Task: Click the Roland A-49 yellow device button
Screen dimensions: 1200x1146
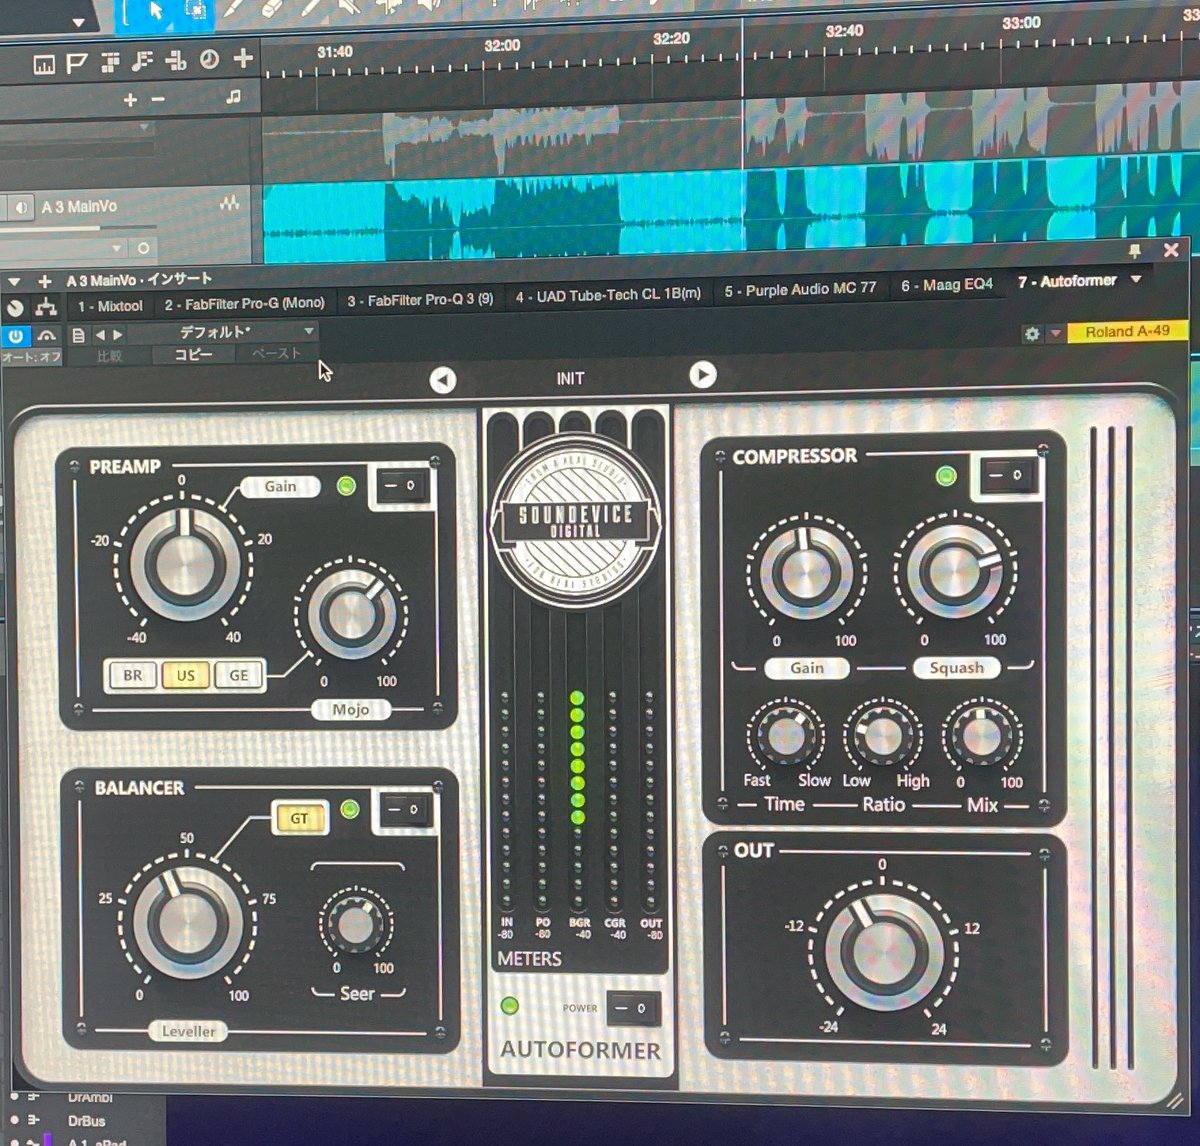Action: pyautogui.click(x=1128, y=331)
